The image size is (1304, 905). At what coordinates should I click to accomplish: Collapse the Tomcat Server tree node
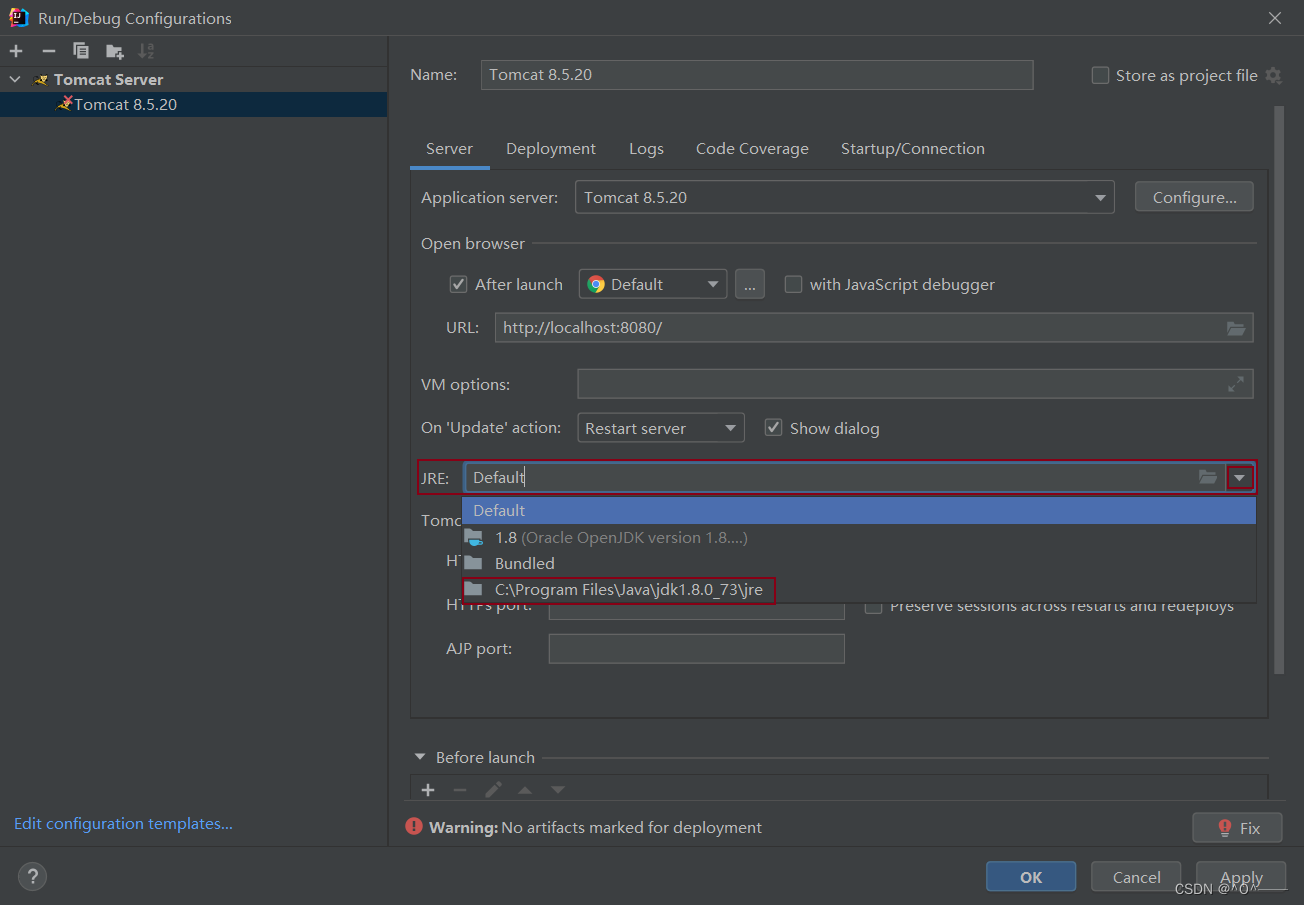pyautogui.click(x=15, y=79)
